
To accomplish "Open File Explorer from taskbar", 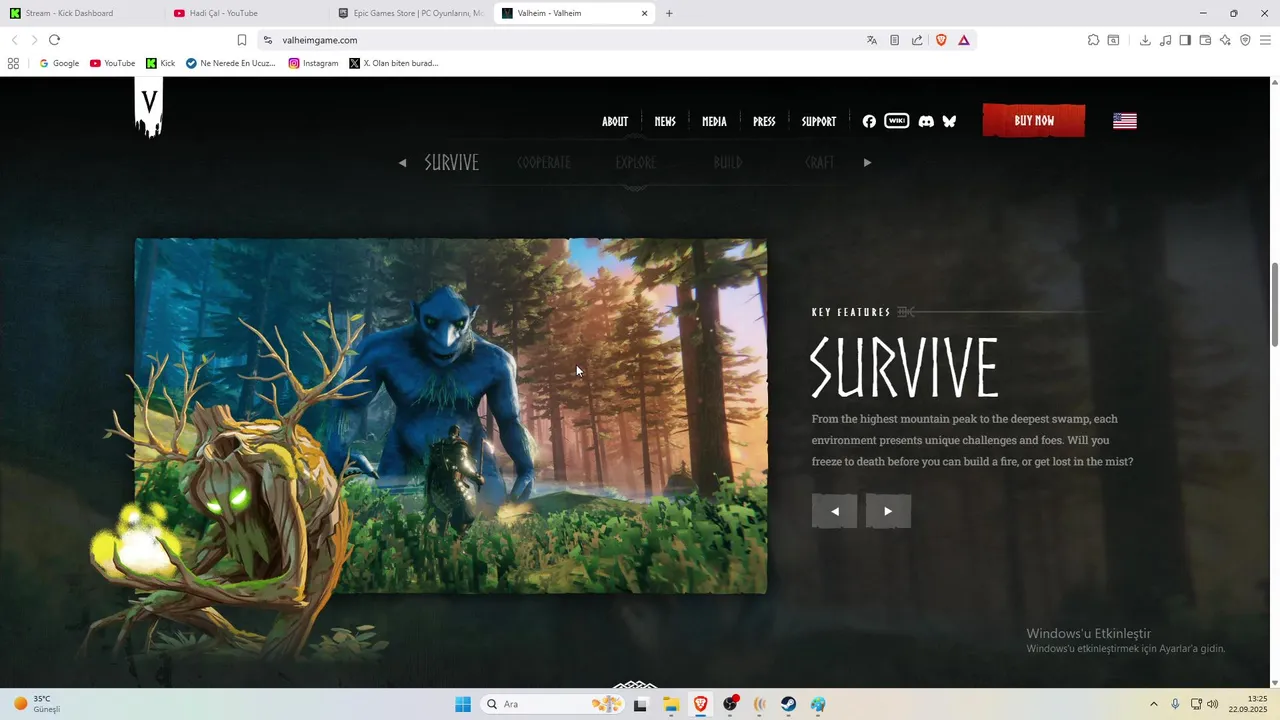I will click(671, 704).
